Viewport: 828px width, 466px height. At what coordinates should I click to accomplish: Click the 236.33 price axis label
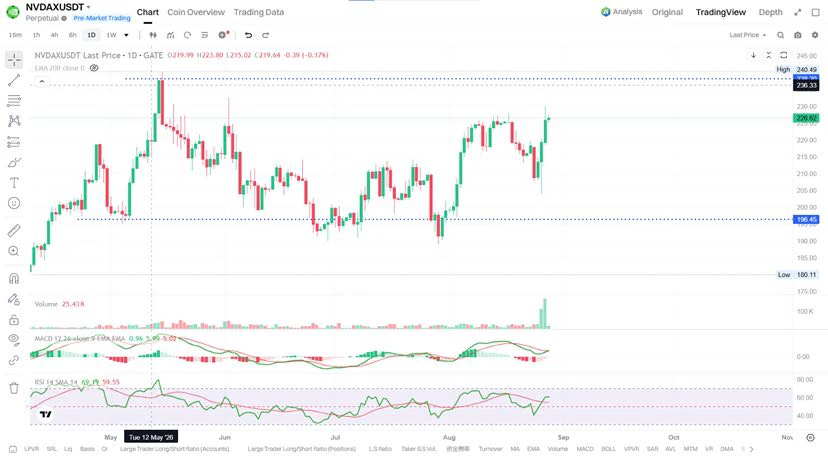coord(806,86)
